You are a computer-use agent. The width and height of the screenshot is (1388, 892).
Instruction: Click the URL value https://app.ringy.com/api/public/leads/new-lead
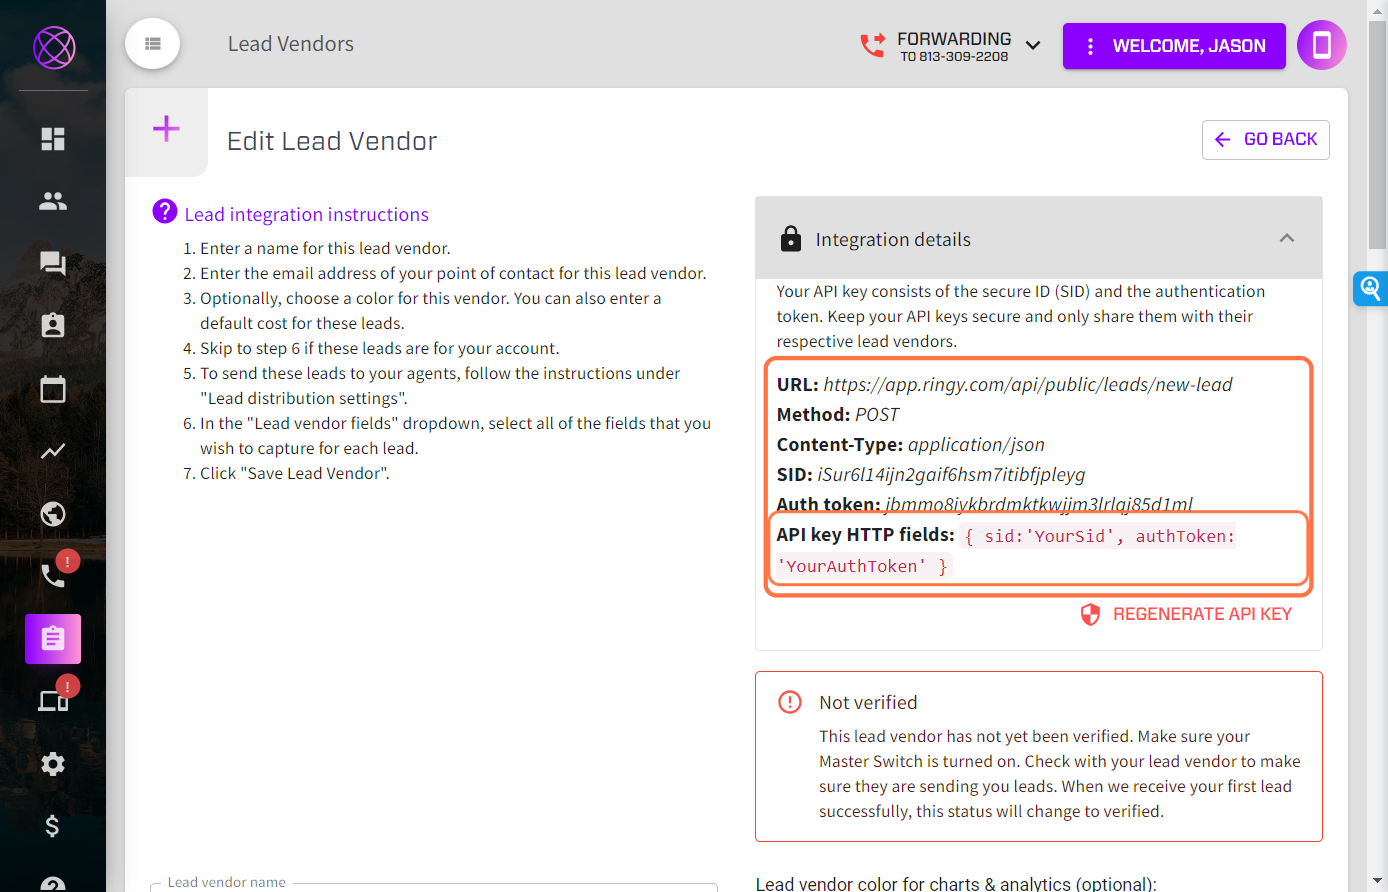(x=1028, y=385)
